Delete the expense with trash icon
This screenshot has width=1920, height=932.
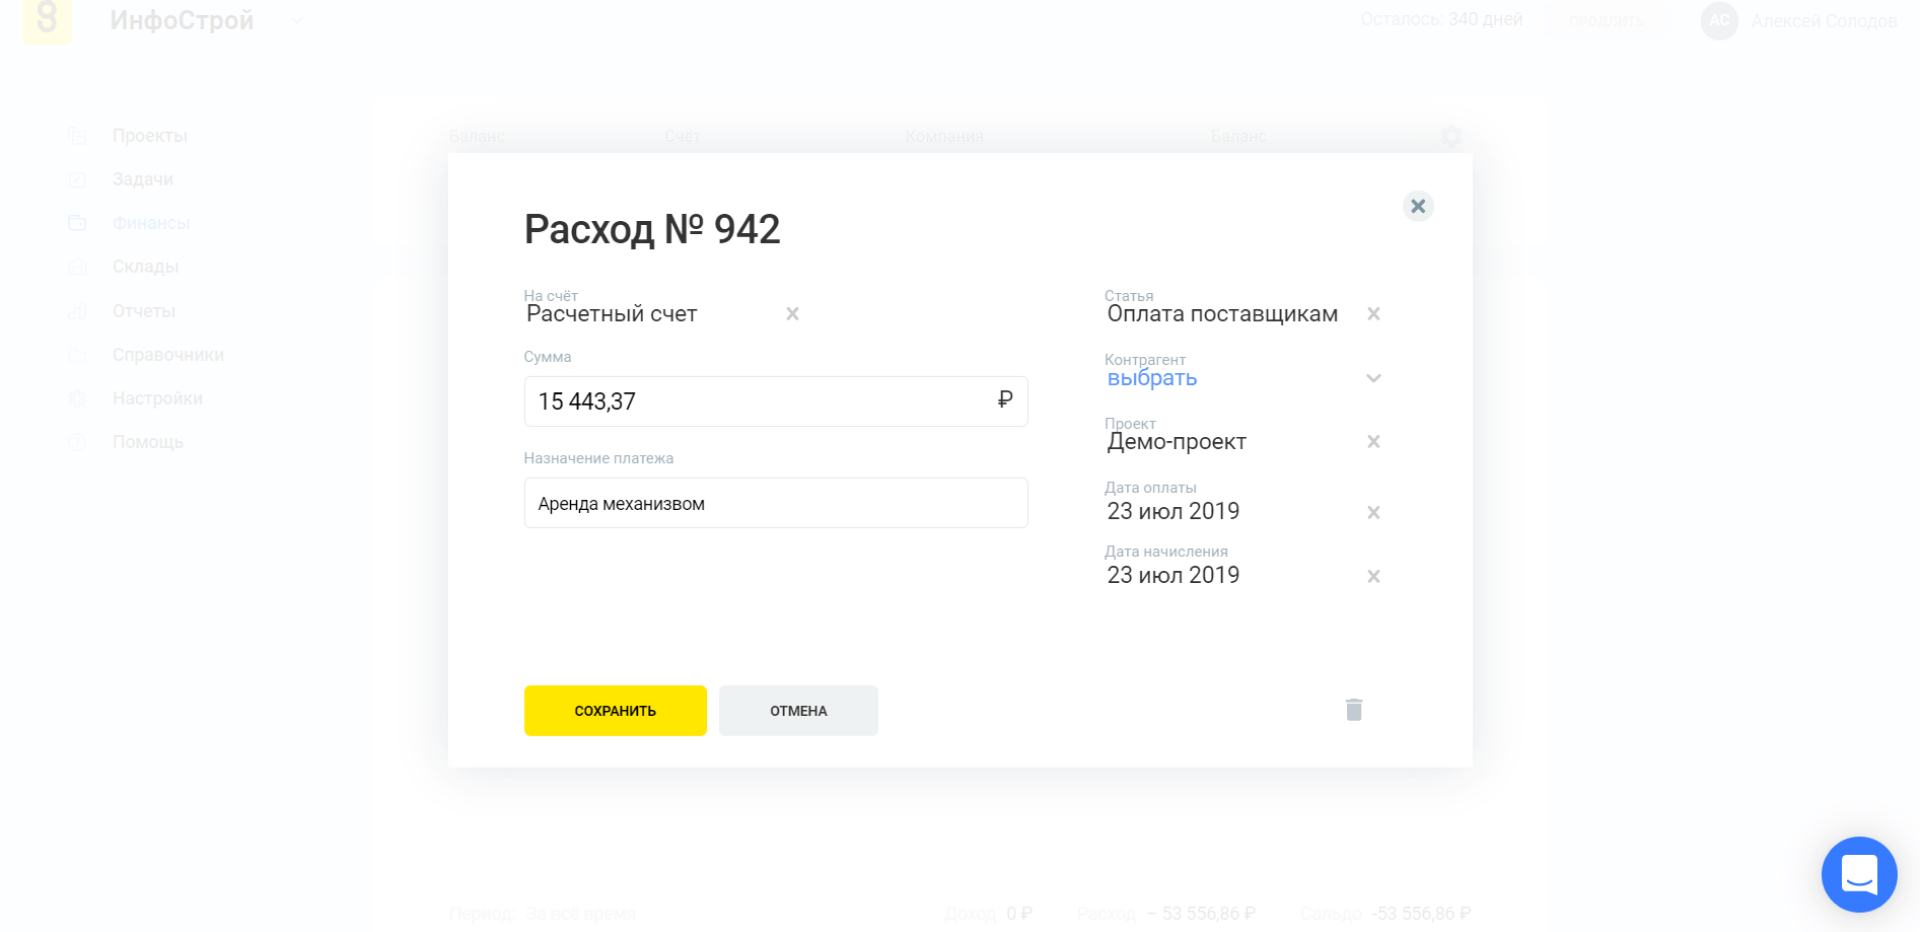pos(1354,710)
